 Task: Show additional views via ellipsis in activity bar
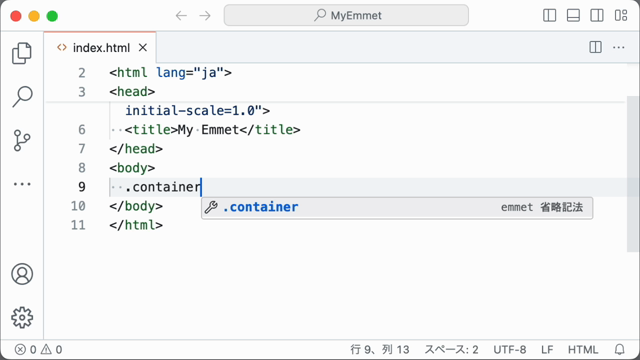coord(22,184)
